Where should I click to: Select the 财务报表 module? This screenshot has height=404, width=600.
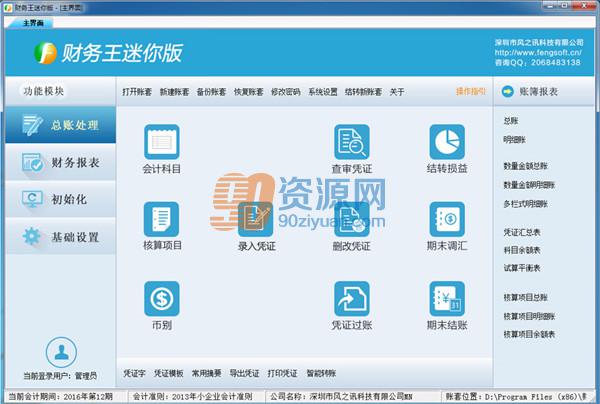coord(60,162)
